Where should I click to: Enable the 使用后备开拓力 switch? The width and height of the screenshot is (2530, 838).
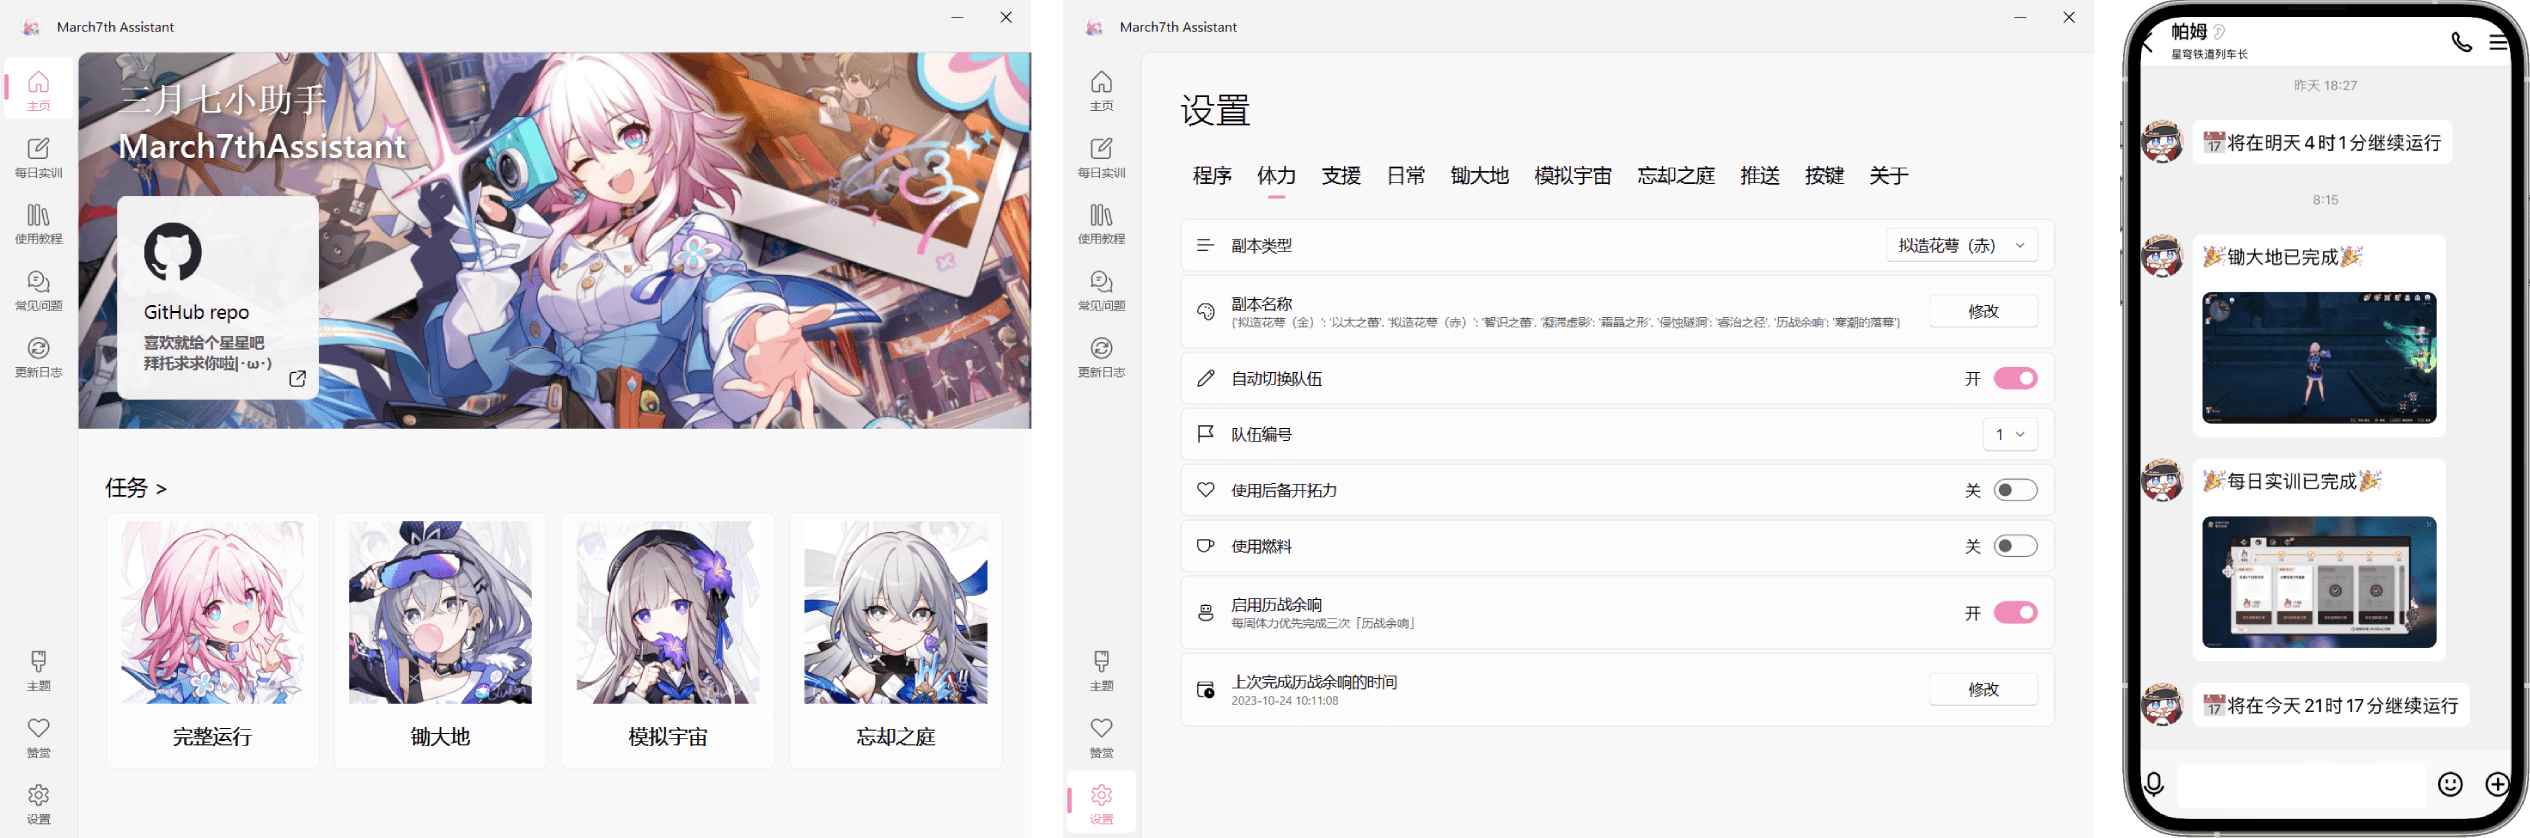tap(2014, 490)
